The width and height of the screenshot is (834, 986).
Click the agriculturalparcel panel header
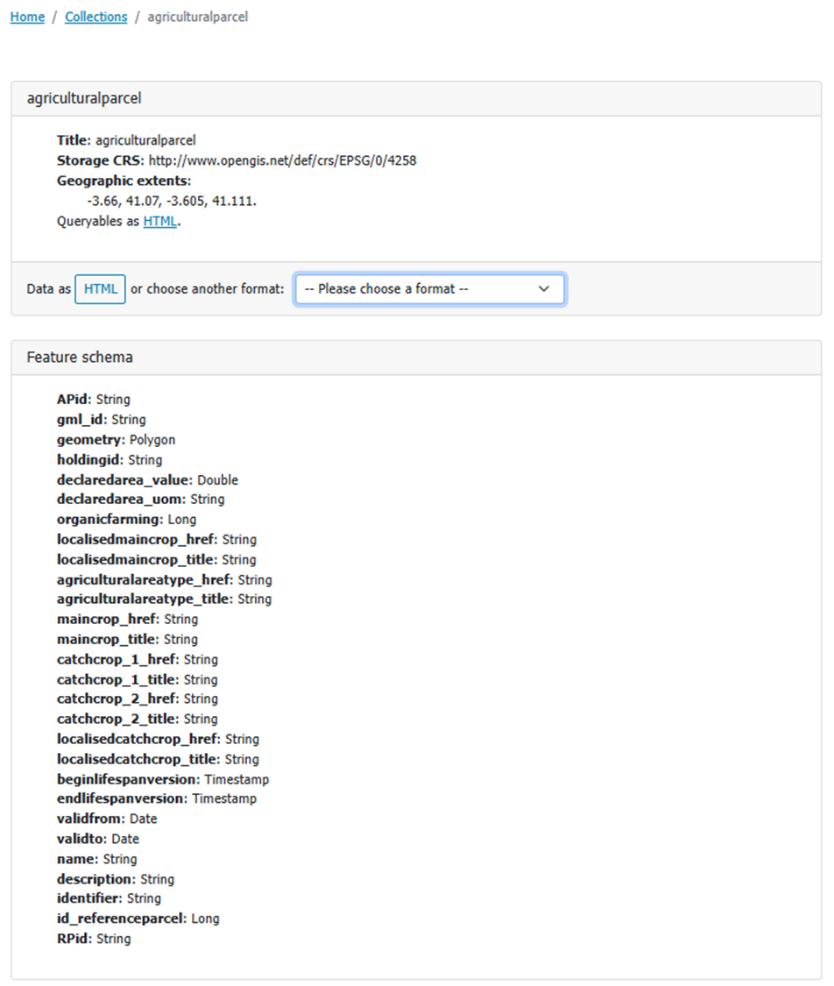pyautogui.click(x=84, y=98)
